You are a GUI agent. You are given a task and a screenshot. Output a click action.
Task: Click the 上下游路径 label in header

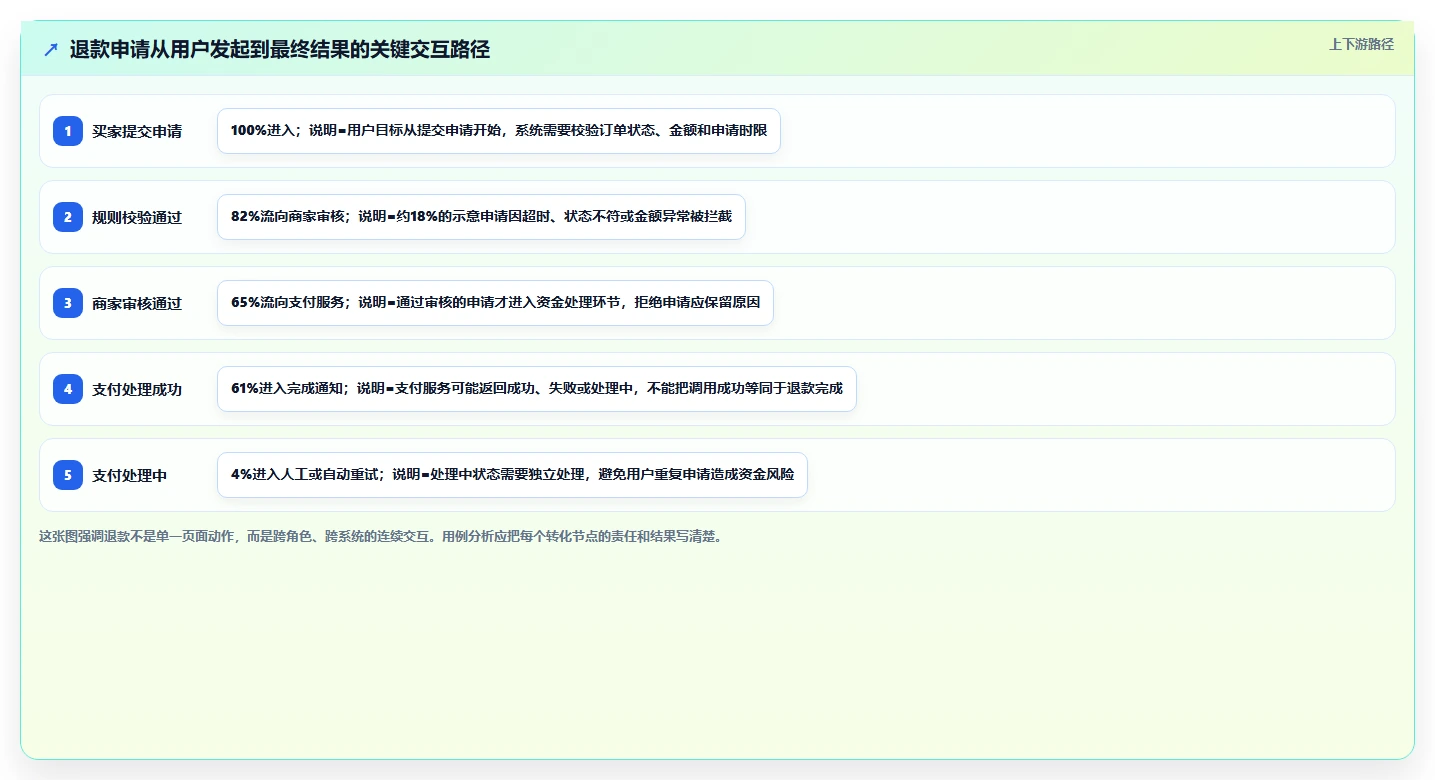(x=1361, y=44)
